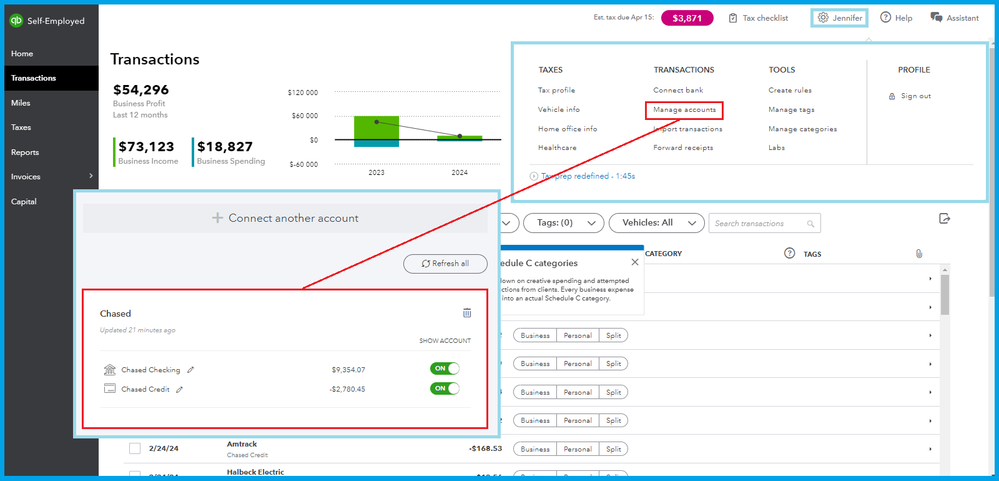Click the $3,871 estimated tax button
This screenshot has height=481, width=999.
pyautogui.click(x=686, y=18)
